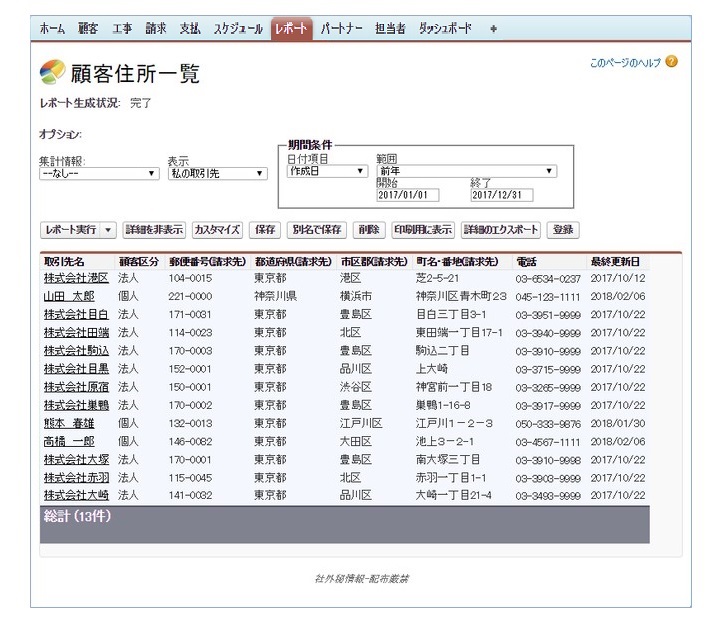The width and height of the screenshot is (720, 630).
Task: Click the help question mark icon
Action: [671, 62]
